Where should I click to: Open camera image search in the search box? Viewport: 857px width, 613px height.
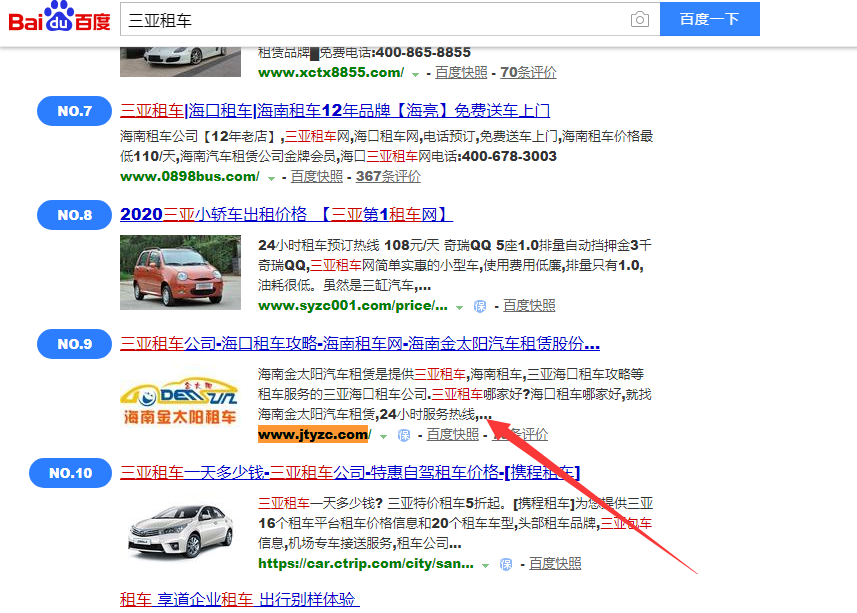tap(639, 20)
